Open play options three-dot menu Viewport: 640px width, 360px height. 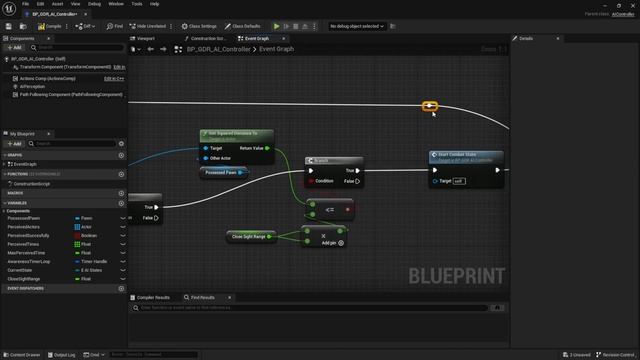coord(314,26)
